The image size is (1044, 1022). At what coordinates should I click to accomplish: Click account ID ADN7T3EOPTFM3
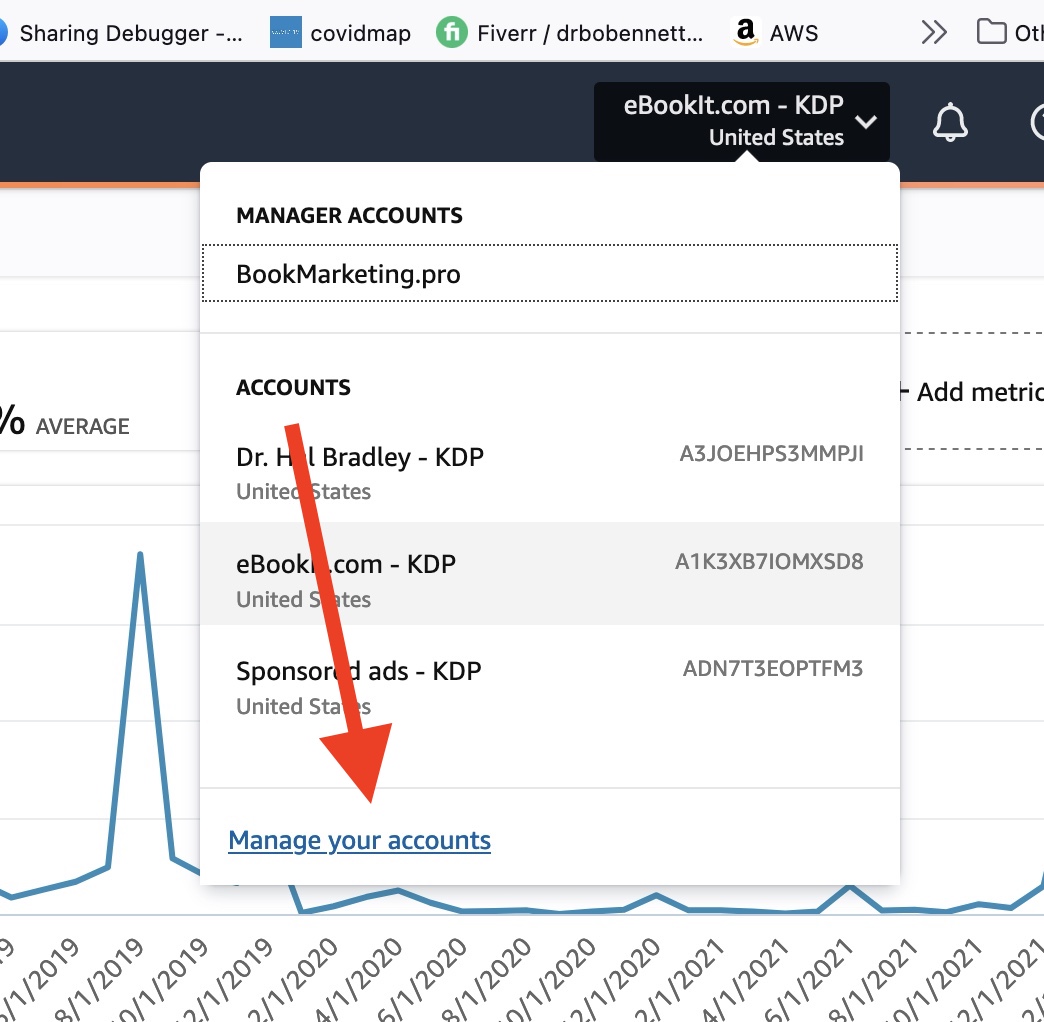[773, 668]
